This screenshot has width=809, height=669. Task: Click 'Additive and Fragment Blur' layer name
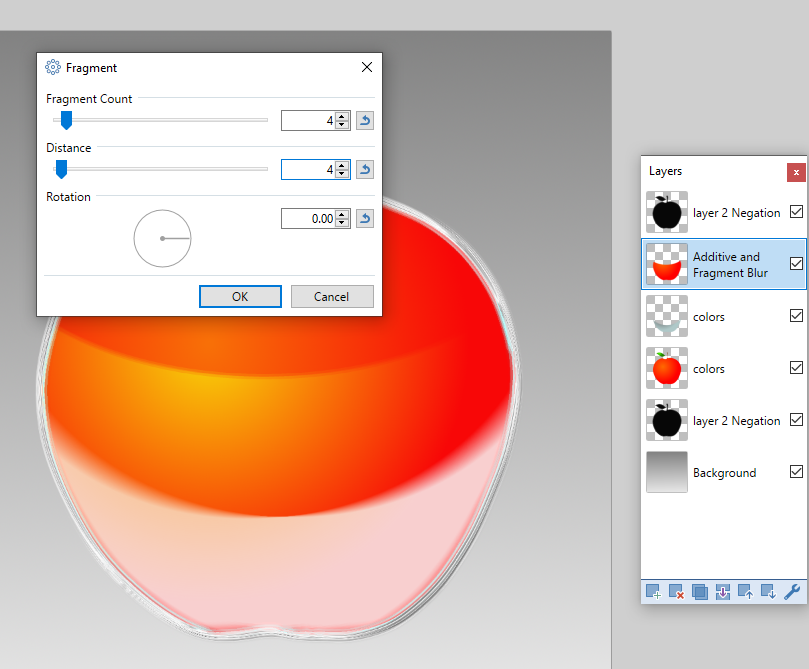(730, 265)
